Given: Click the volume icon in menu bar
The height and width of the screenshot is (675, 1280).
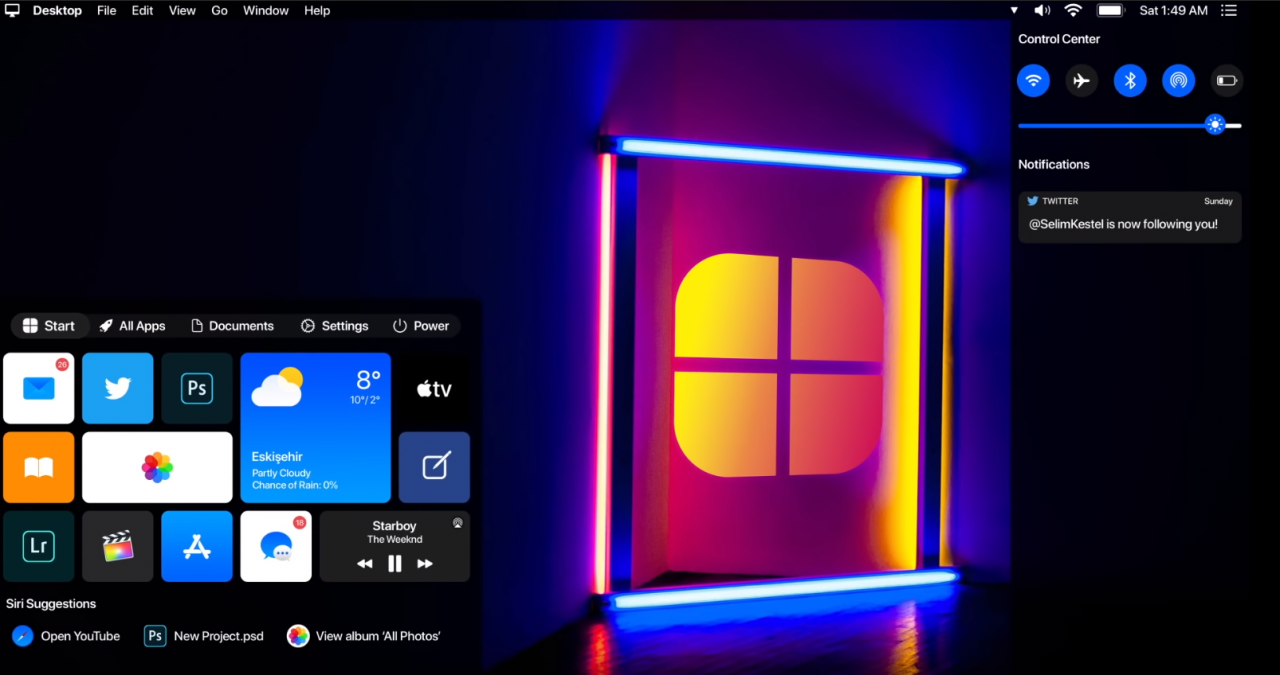Looking at the screenshot, I should (1042, 10).
